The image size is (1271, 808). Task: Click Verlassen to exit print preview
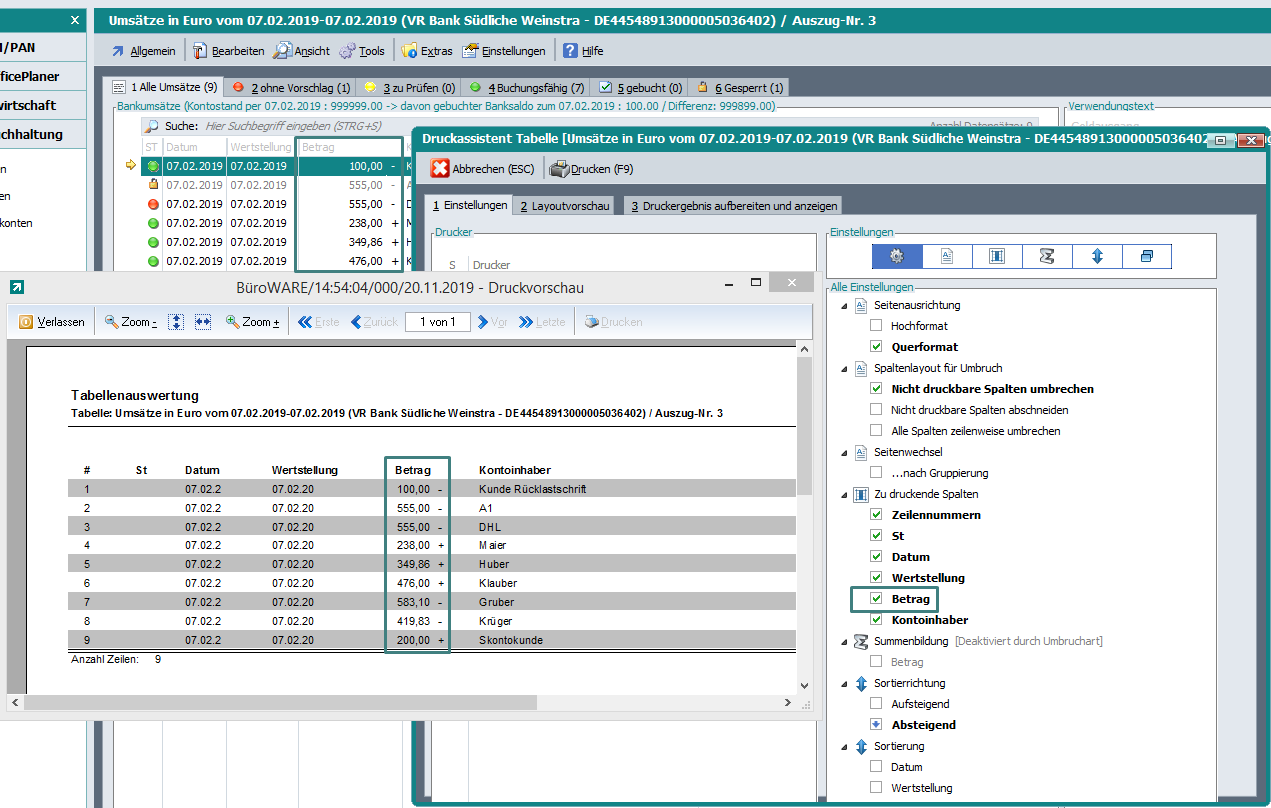click(52, 322)
